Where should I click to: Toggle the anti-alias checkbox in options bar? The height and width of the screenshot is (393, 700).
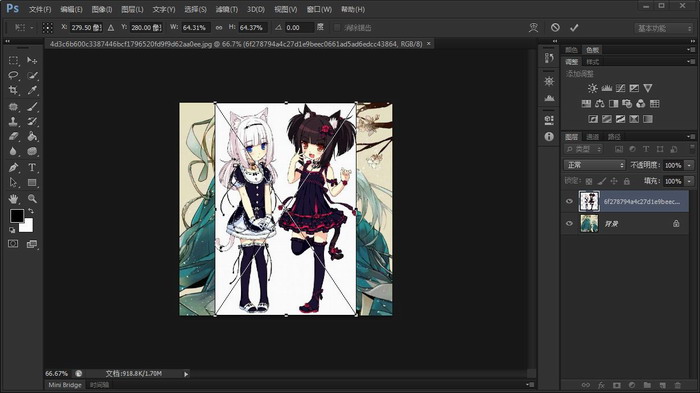click(x=337, y=28)
